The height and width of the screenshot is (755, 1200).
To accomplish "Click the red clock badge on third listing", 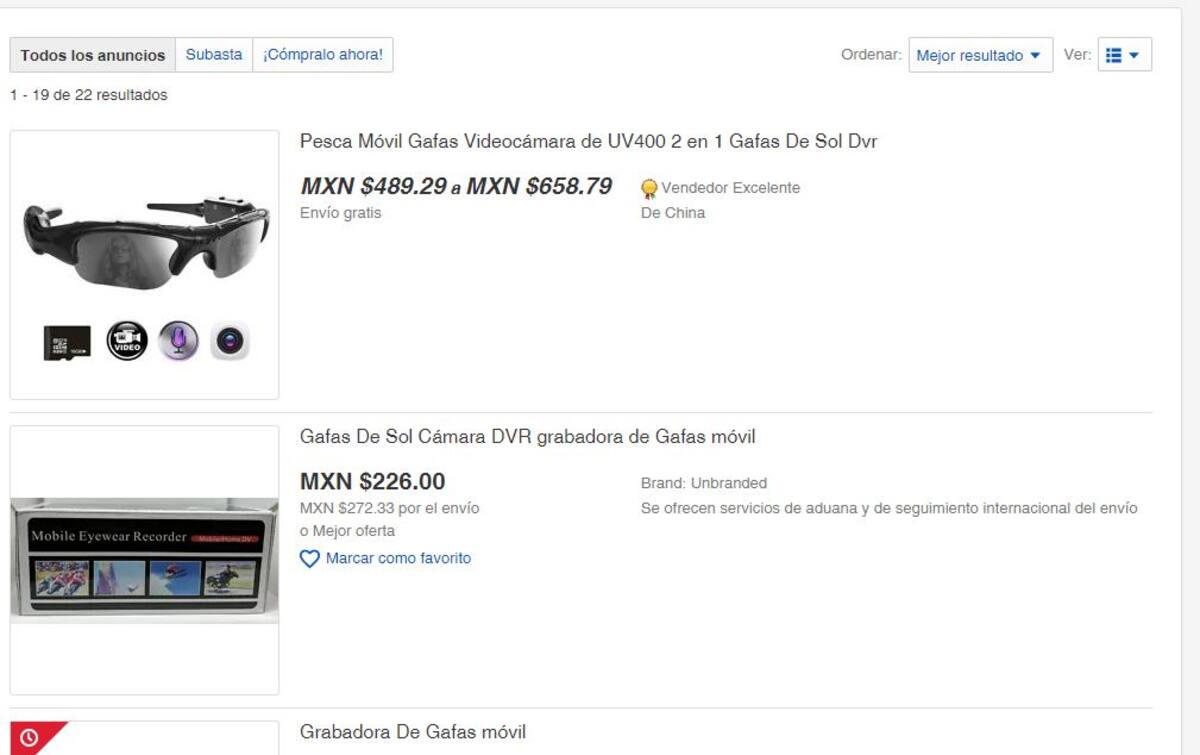I will tap(30, 738).
